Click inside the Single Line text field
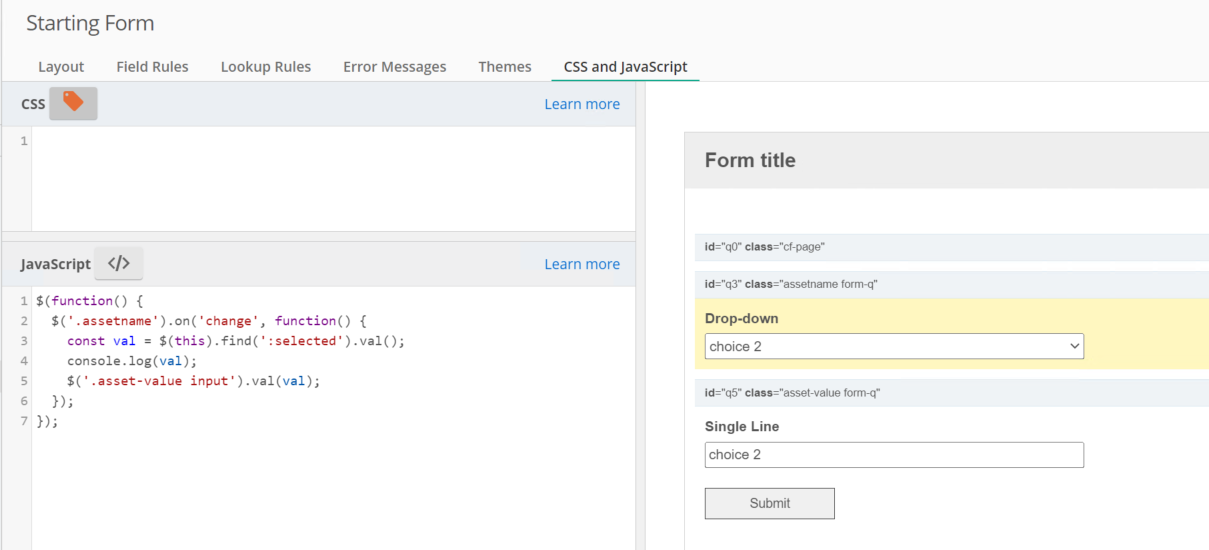Screen dimensions: 1209x550 893,455
